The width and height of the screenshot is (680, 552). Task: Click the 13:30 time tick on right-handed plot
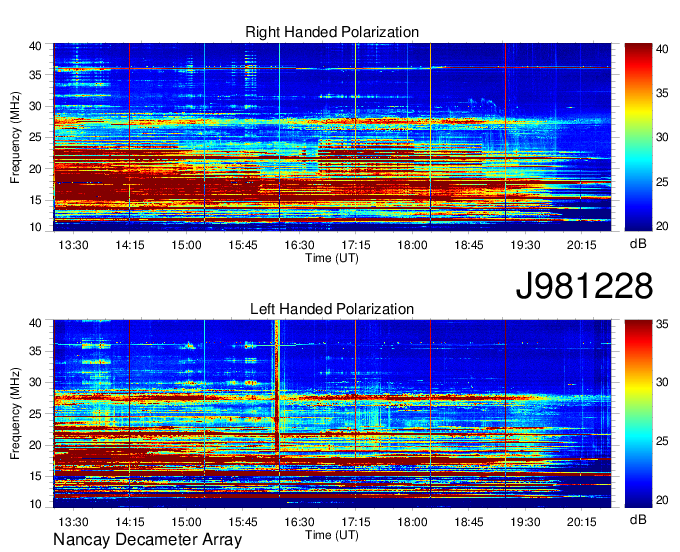(73, 245)
